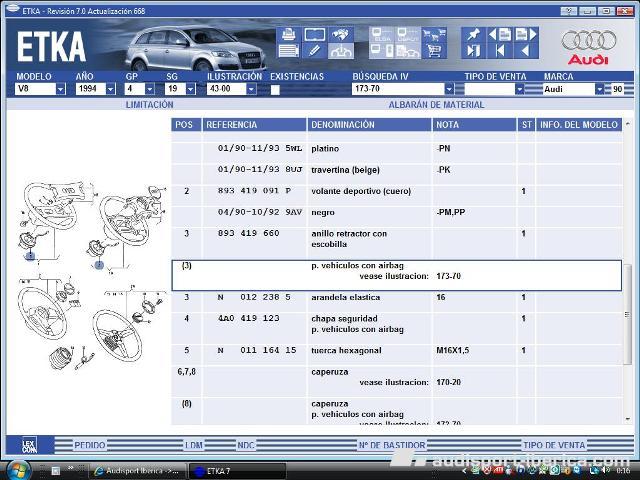The image size is (640, 480).
Task: Expand the Tipo de Venta dropdown
Action: 519,89
